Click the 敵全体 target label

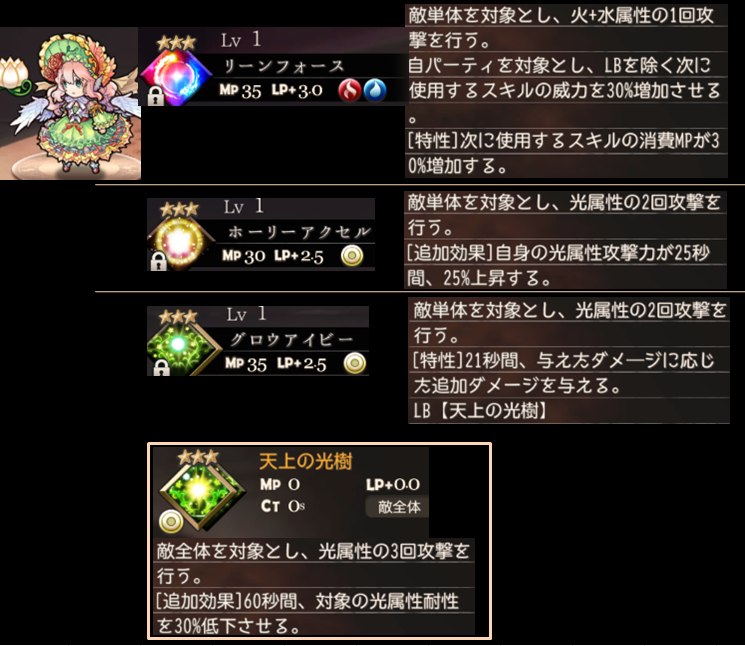[399, 507]
